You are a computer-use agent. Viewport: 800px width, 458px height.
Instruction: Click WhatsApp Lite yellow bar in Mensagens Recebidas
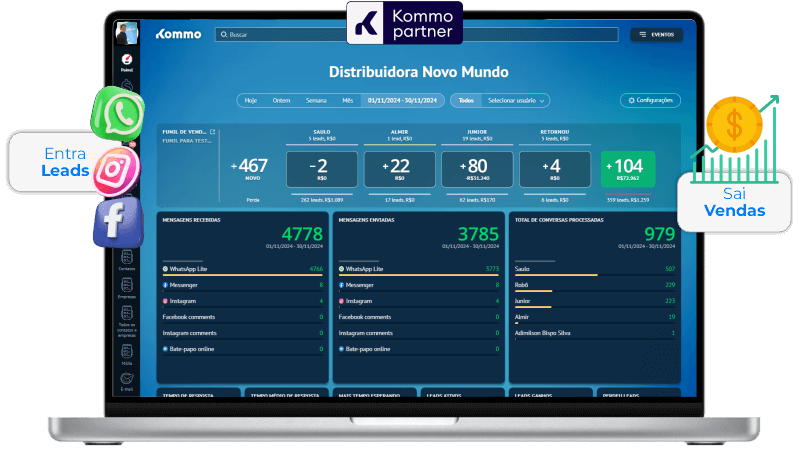242,275
